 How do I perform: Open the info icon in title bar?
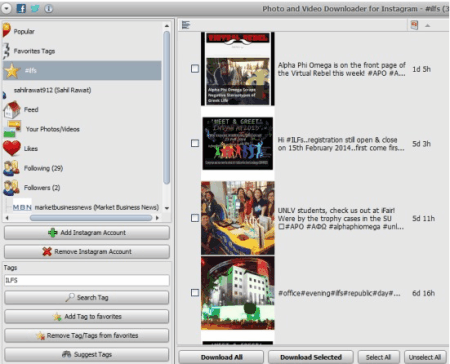coord(49,9)
